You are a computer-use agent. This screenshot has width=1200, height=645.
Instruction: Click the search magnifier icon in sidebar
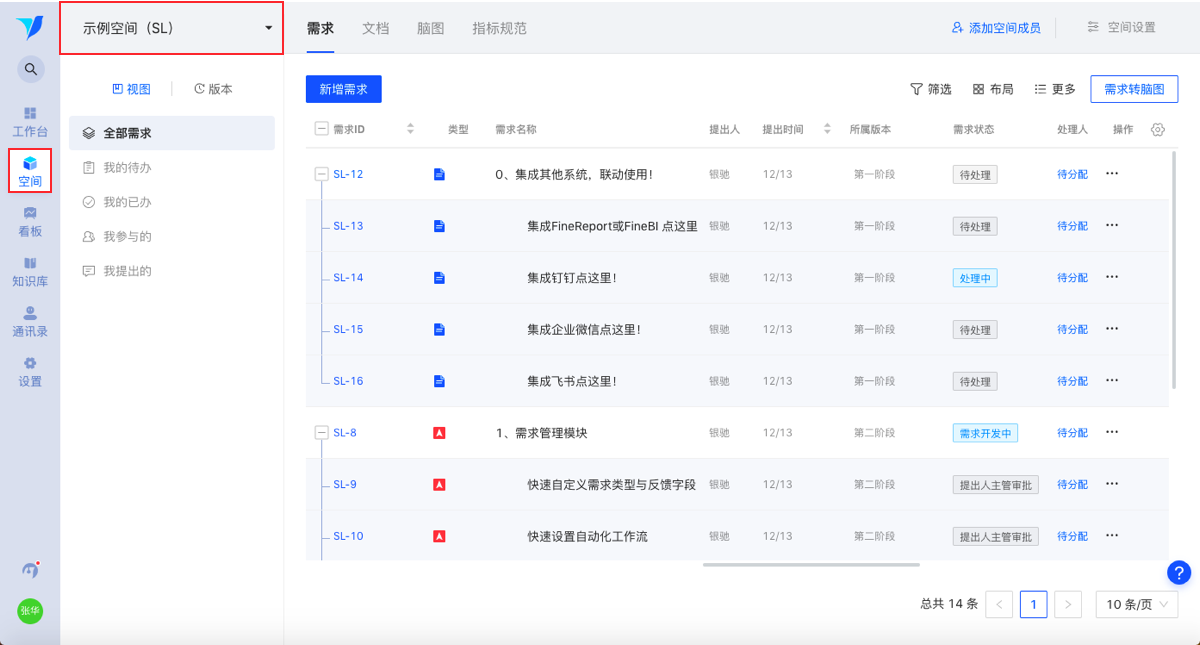(x=30, y=69)
